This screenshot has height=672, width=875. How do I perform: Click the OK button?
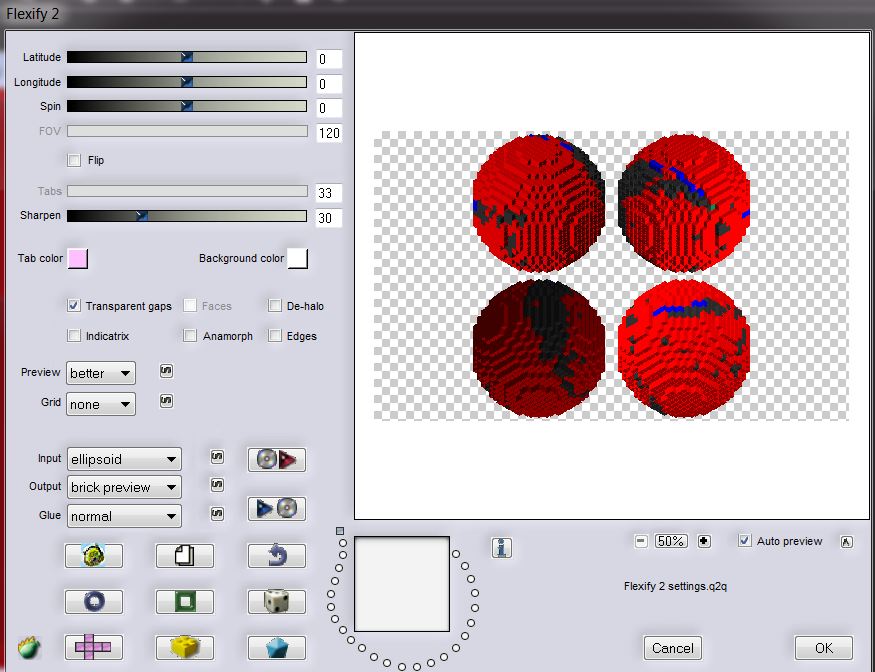click(824, 648)
